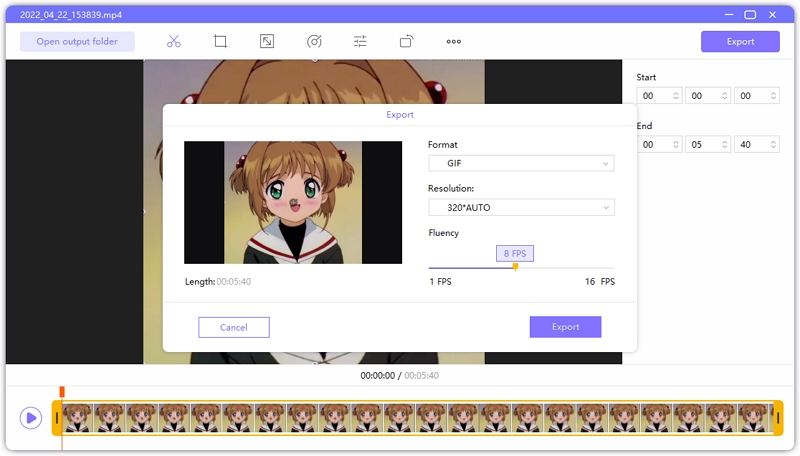Select the crop tool icon
800x456 pixels.
pyautogui.click(x=220, y=41)
